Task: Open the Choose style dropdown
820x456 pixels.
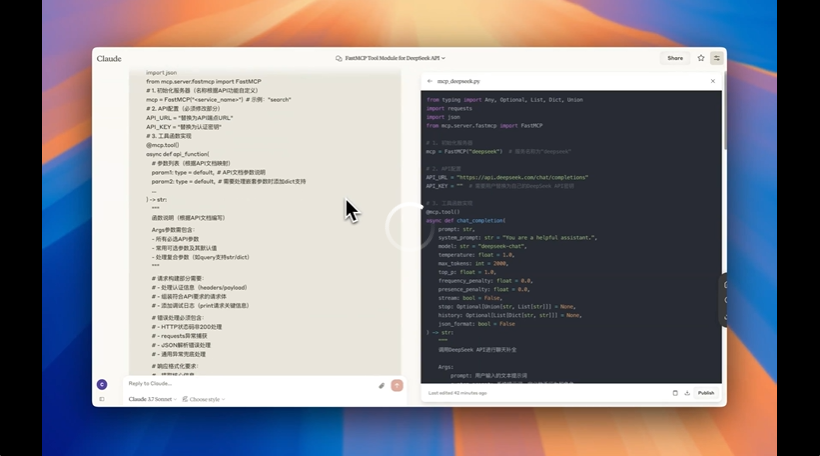Action: click(x=203, y=399)
